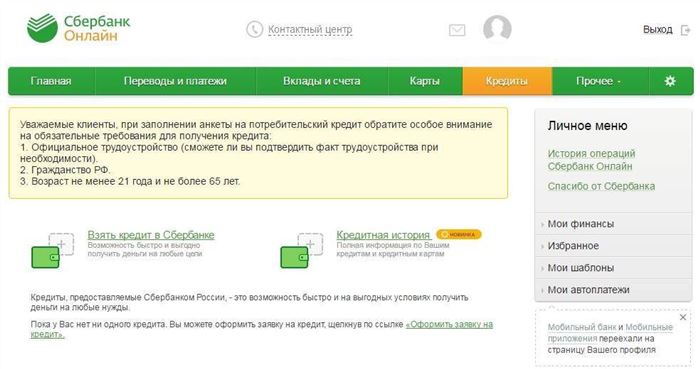This screenshot has height=369, width=700.
Task: Open Взять кредит в Сбербанке link
Action: [151, 235]
